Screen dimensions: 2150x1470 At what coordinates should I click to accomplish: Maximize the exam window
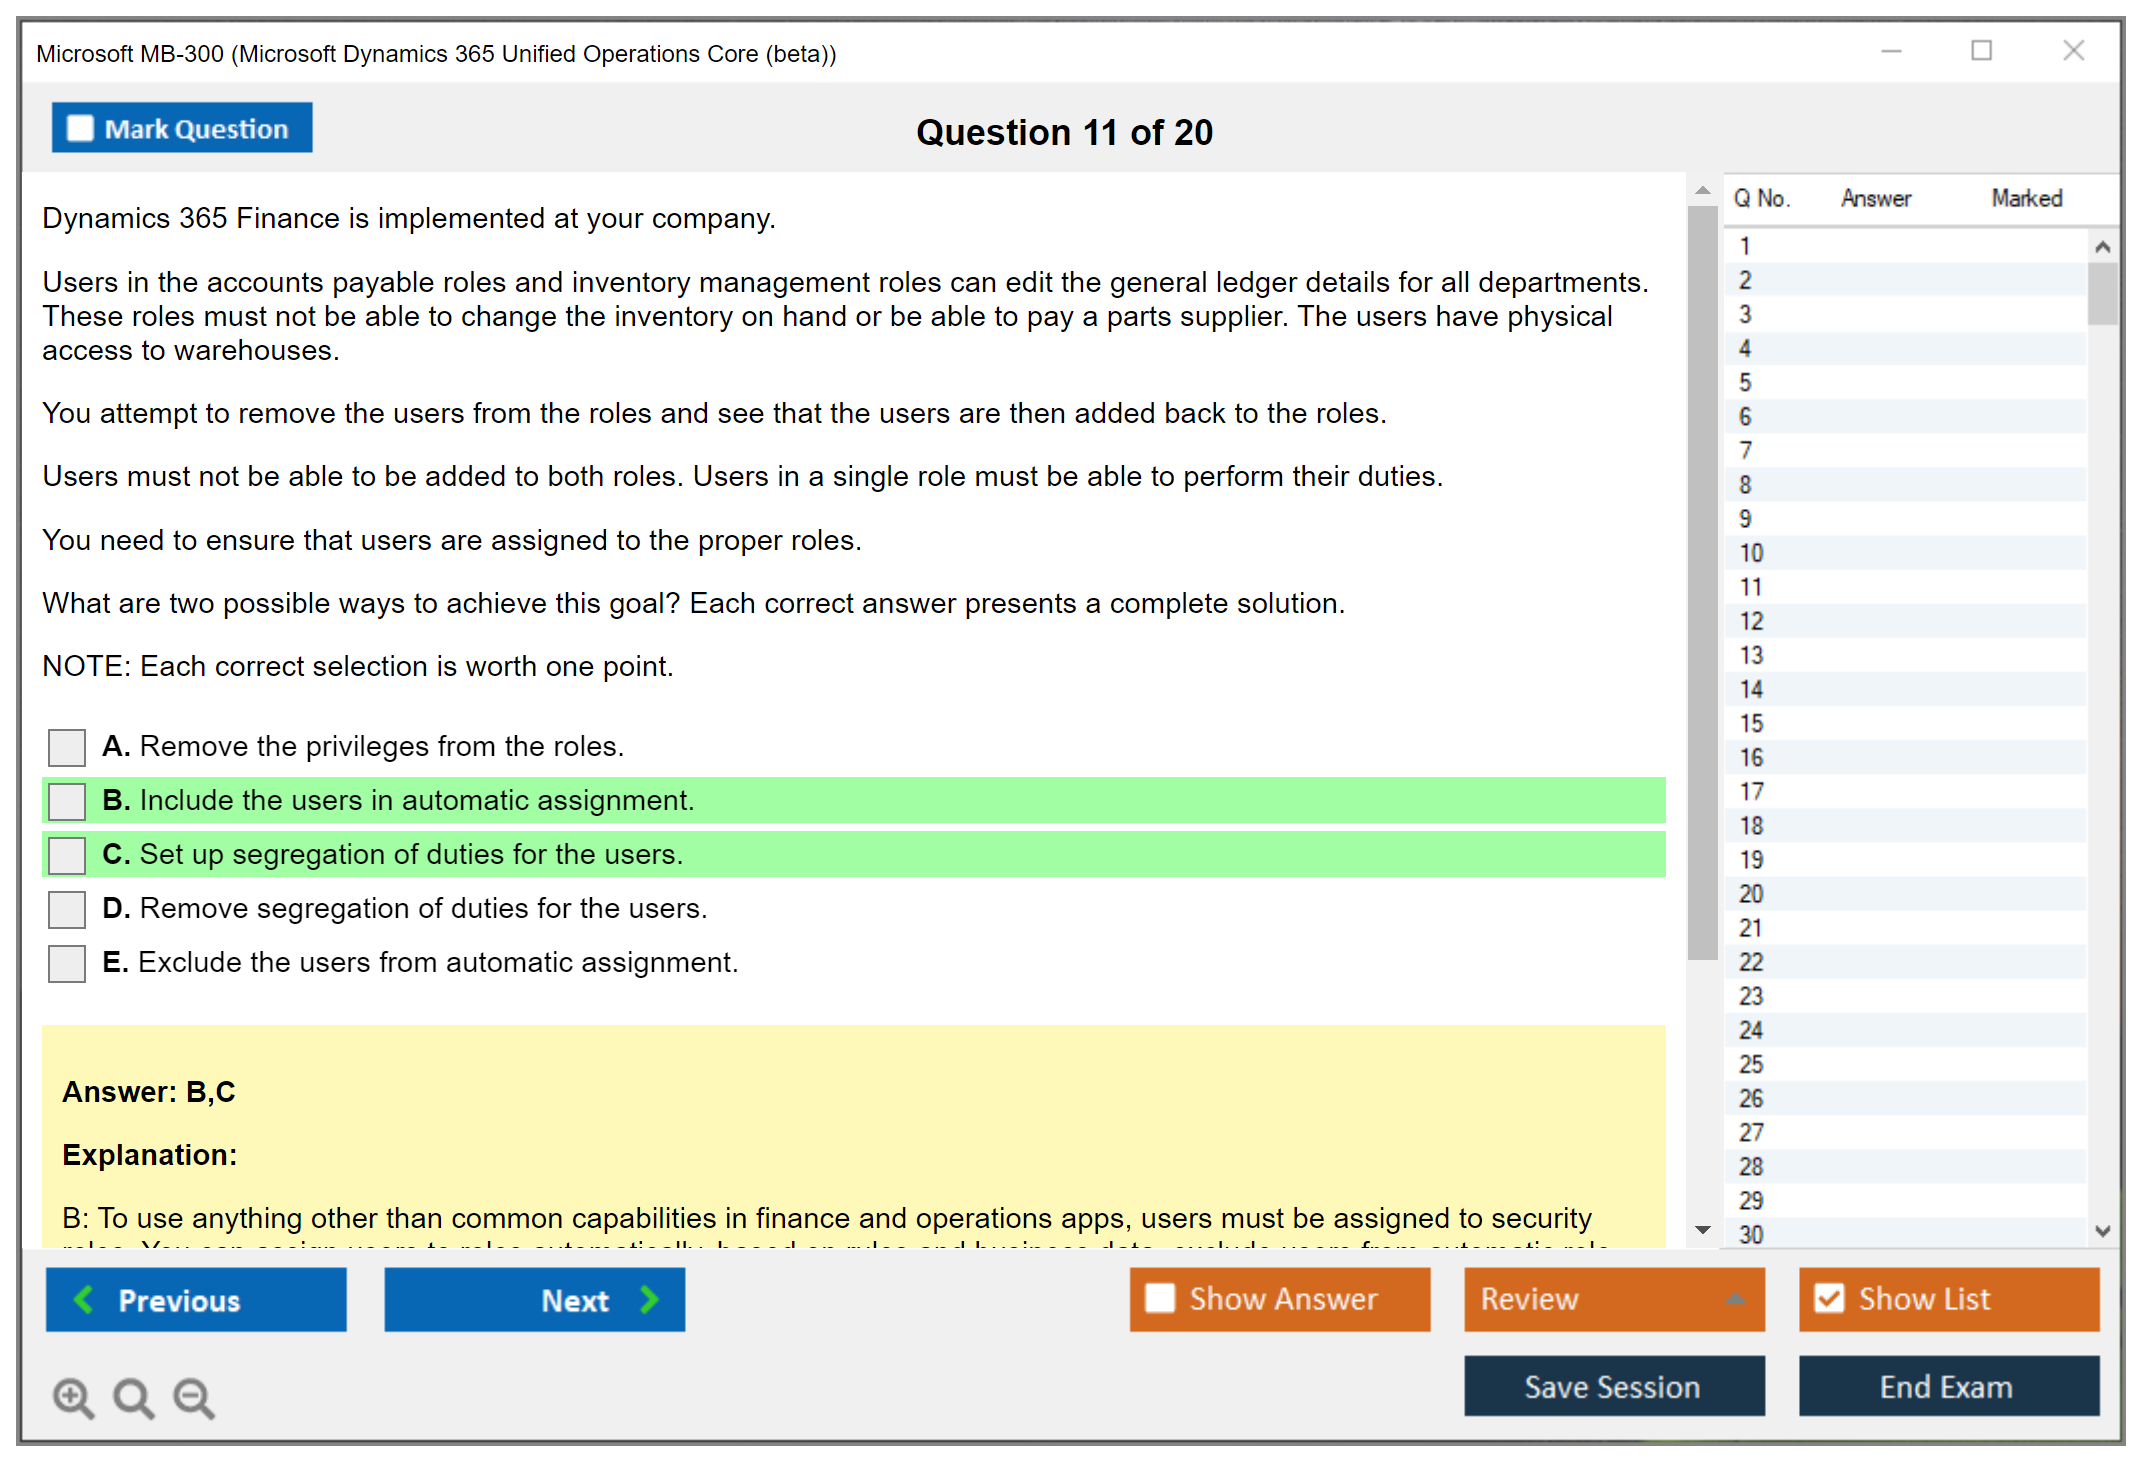tap(1981, 51)
